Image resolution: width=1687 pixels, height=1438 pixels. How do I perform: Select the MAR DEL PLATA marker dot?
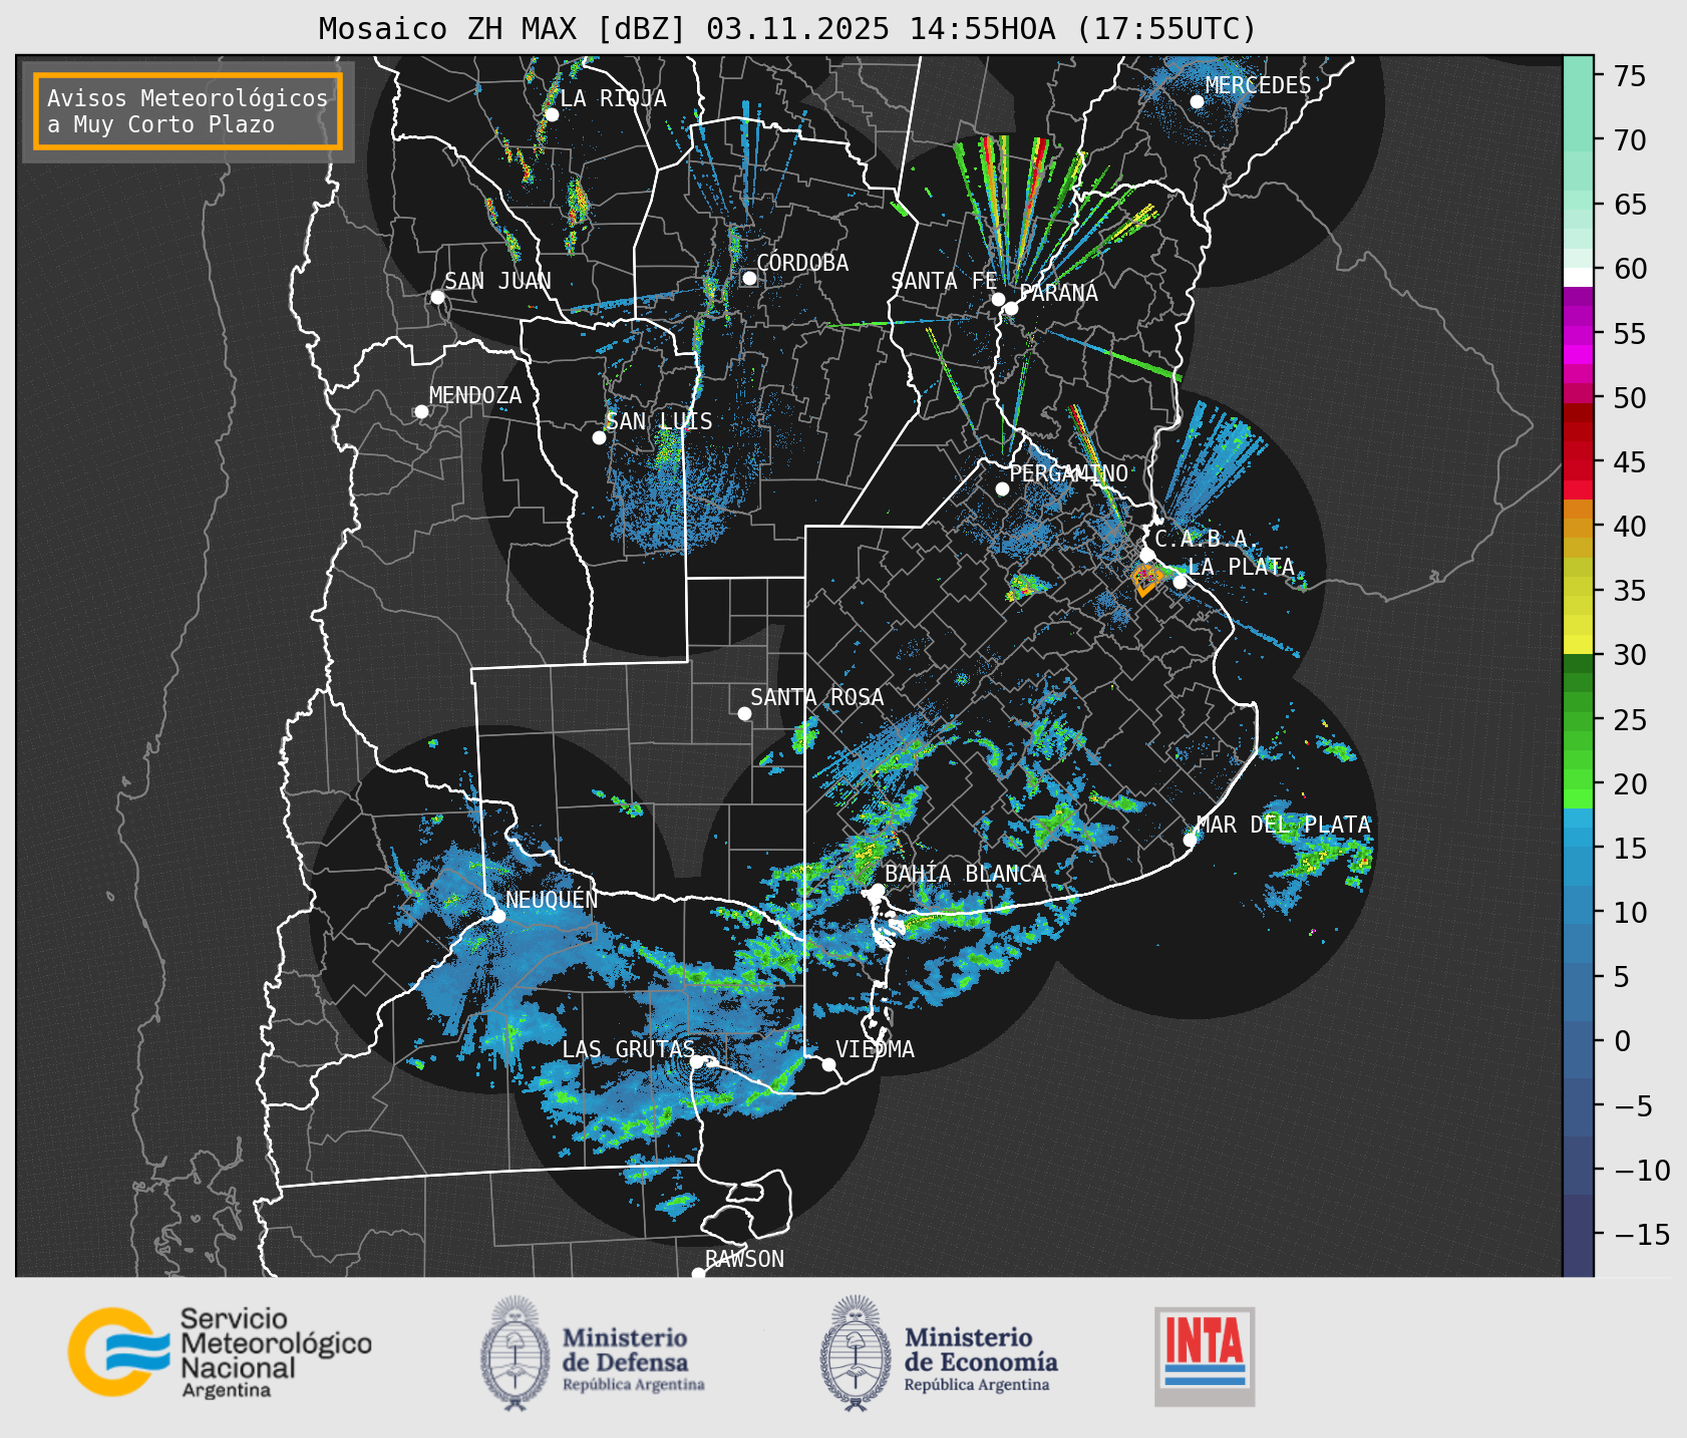(x=1190, y=839)
